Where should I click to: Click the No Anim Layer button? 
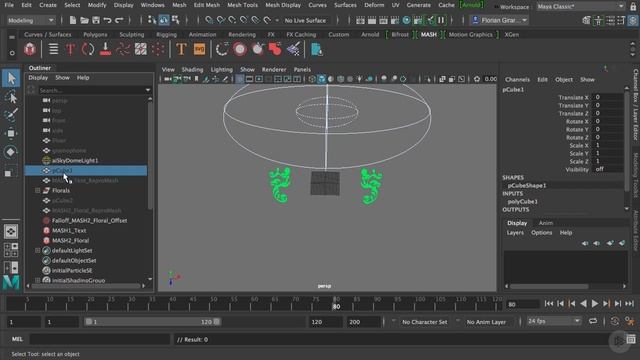point(486,322)
